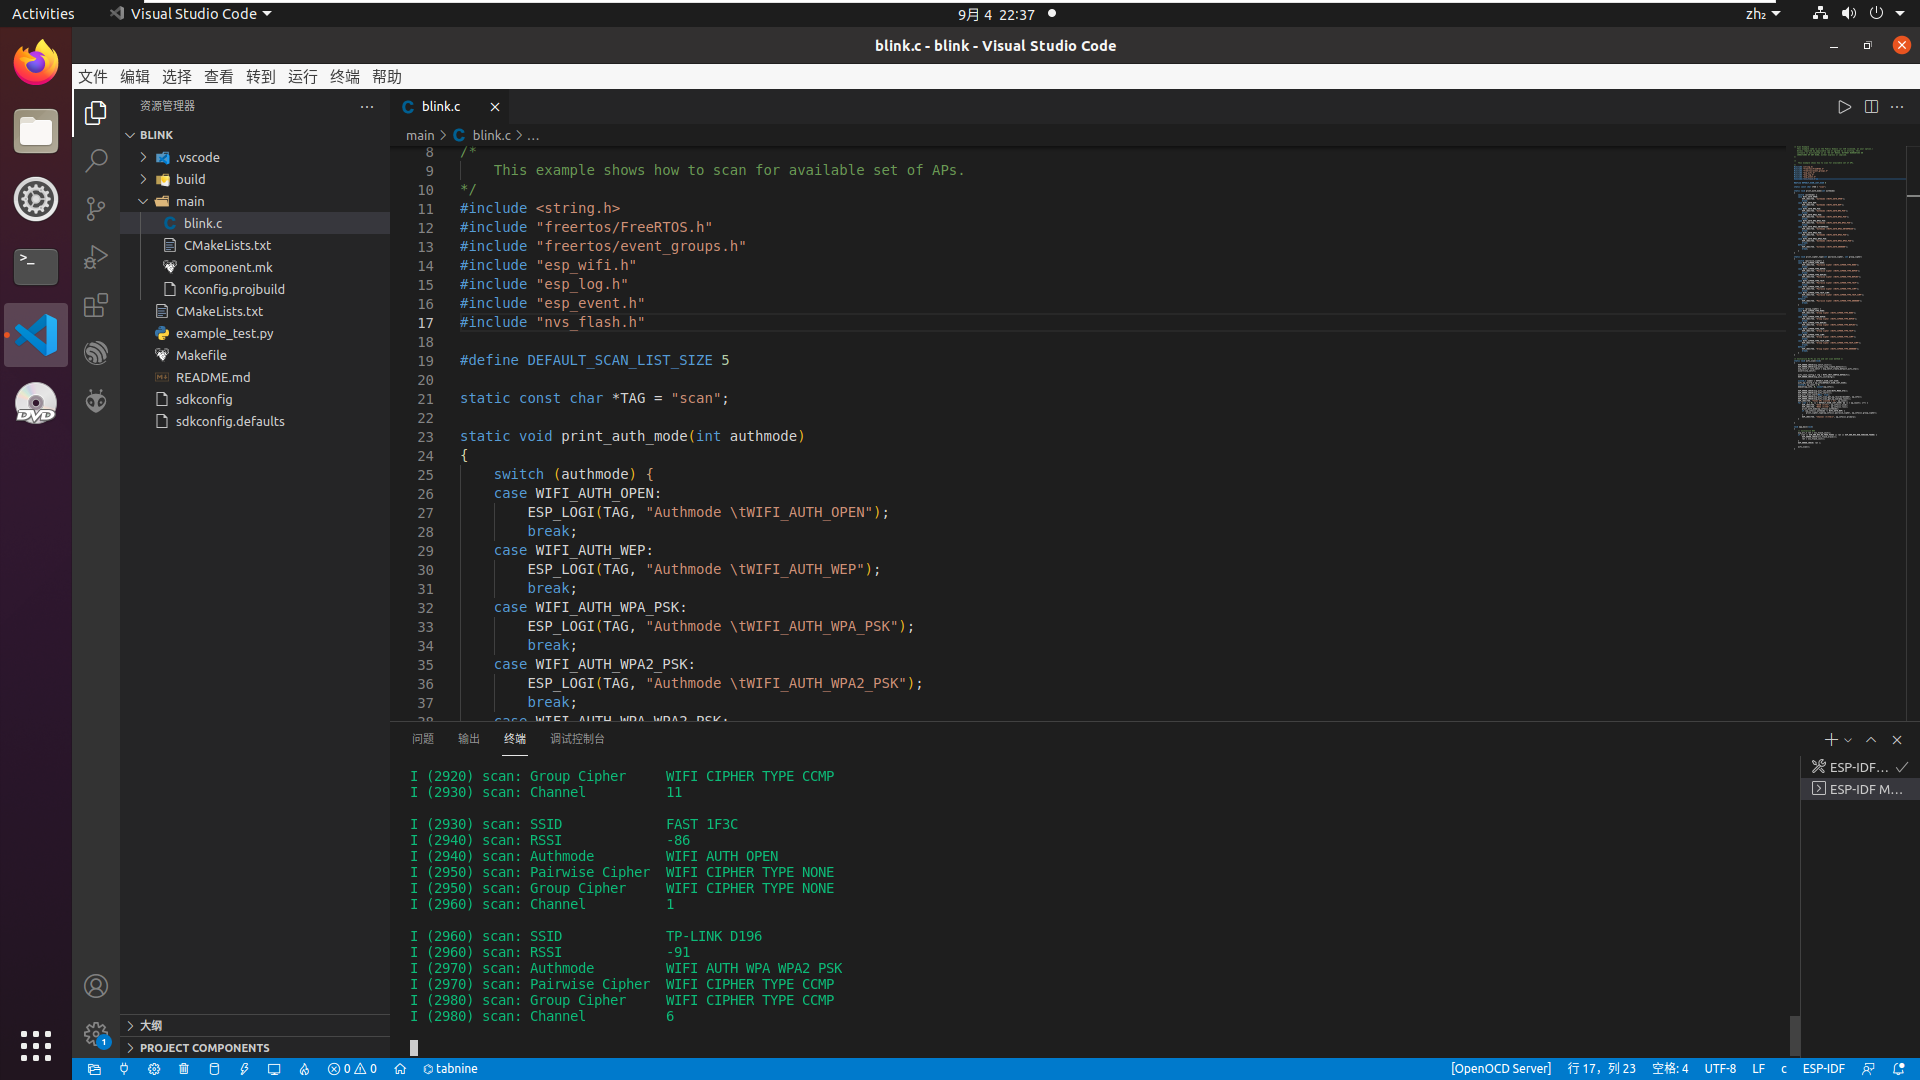
Task: Toggle maximize terminal panel size
Action: (x=1871, y=740)
